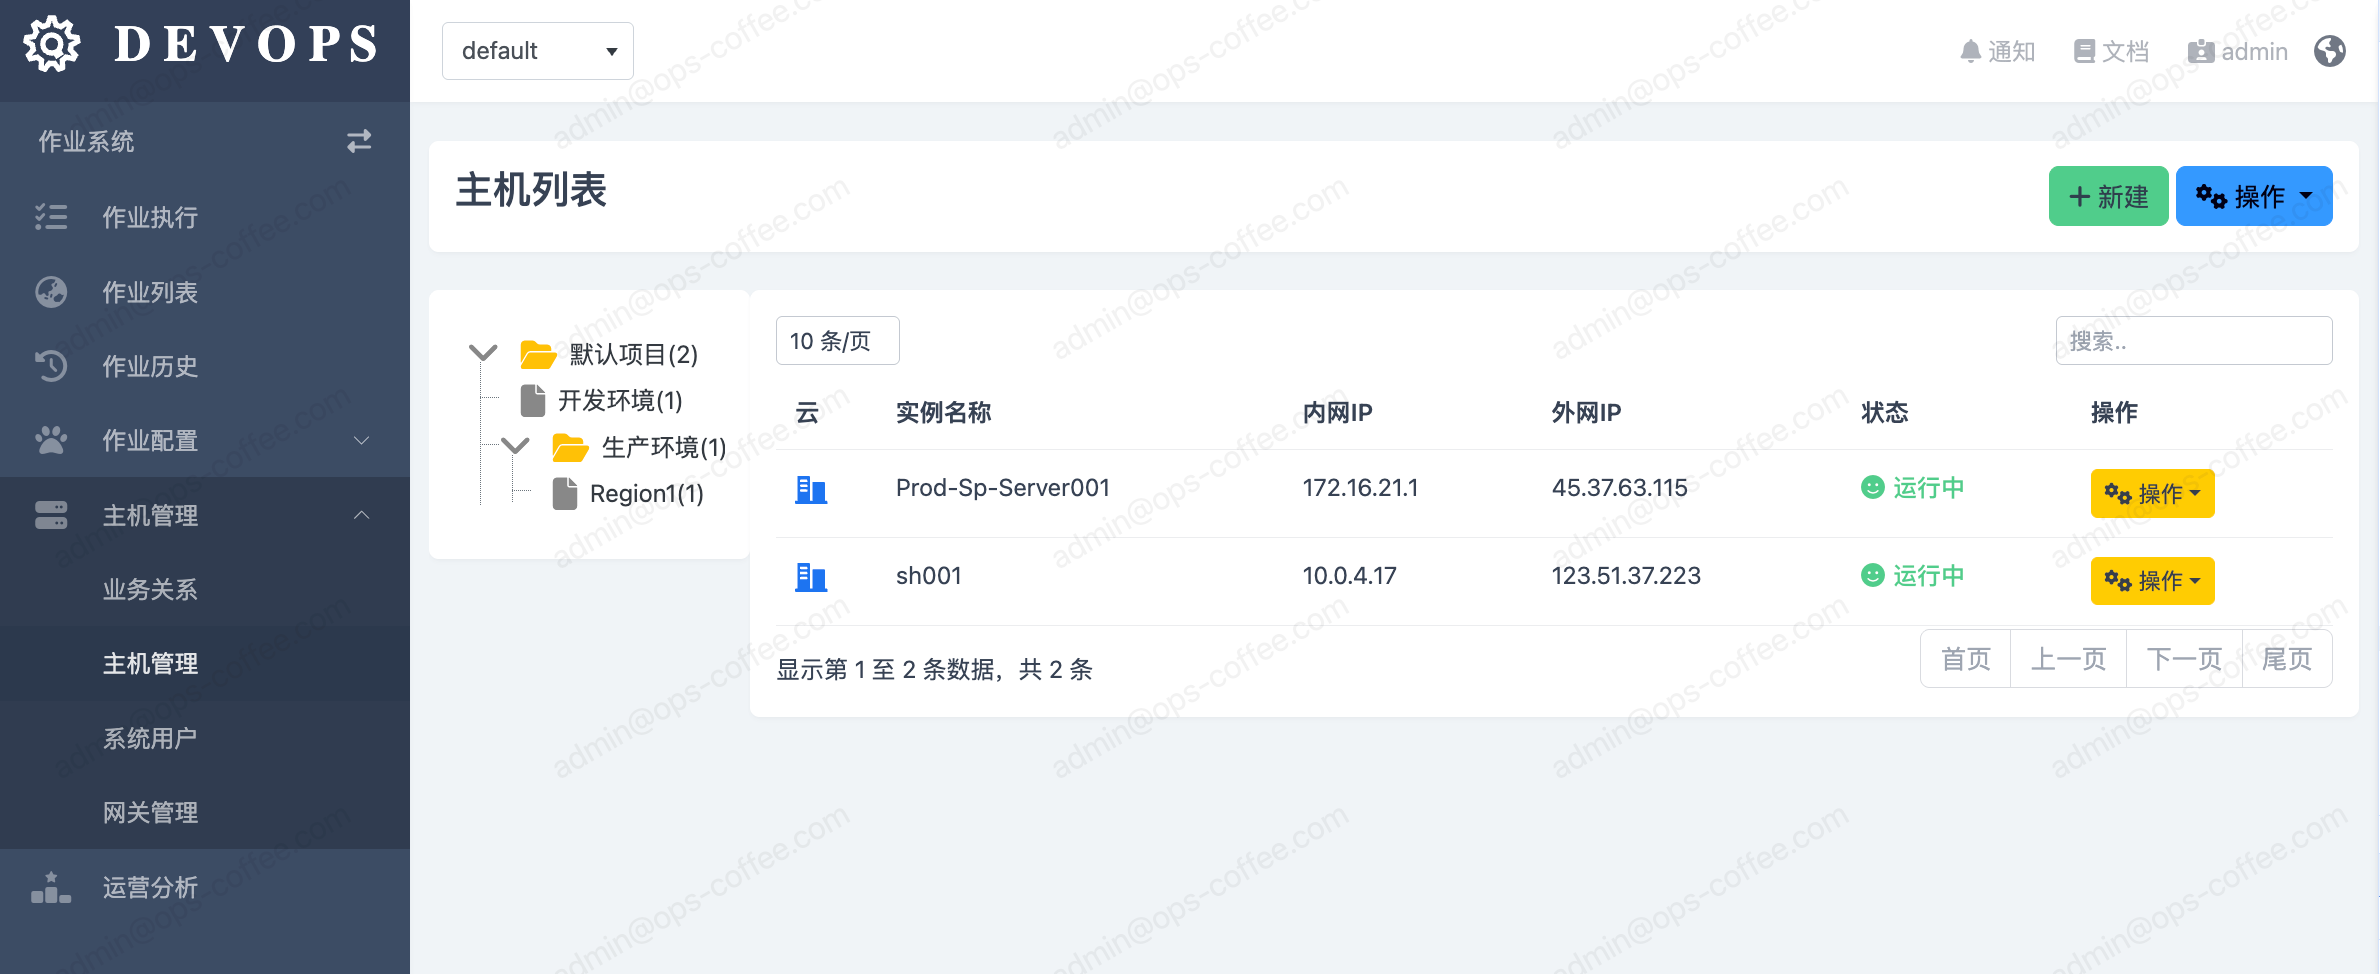Click the DEVOPS gear logo icon
Image resolution: width=2380 pixels, height=974 pixels.
(52, 45)
